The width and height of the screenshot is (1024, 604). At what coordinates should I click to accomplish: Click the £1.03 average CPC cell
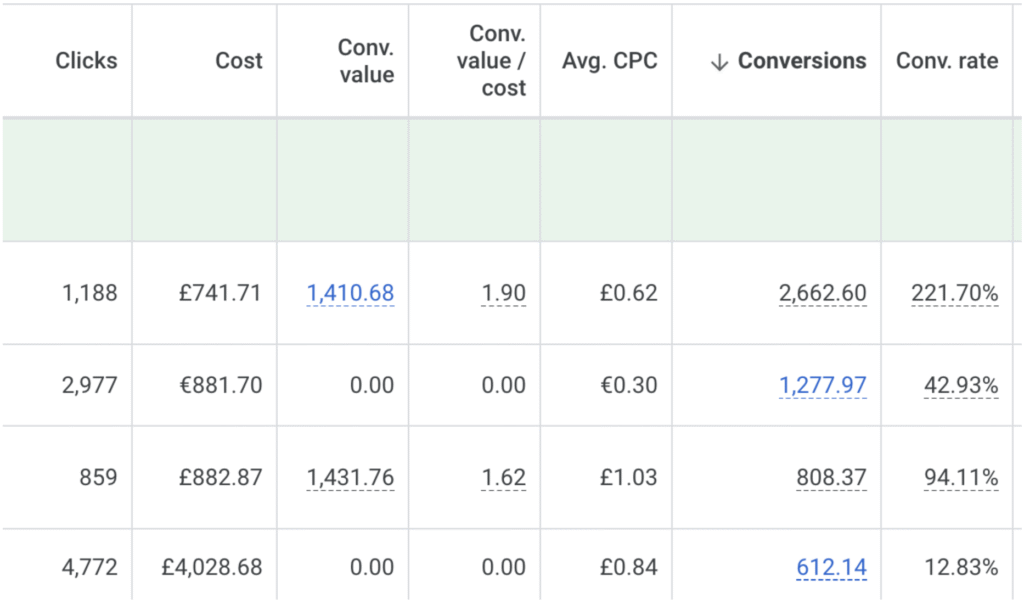pos(629,477)
